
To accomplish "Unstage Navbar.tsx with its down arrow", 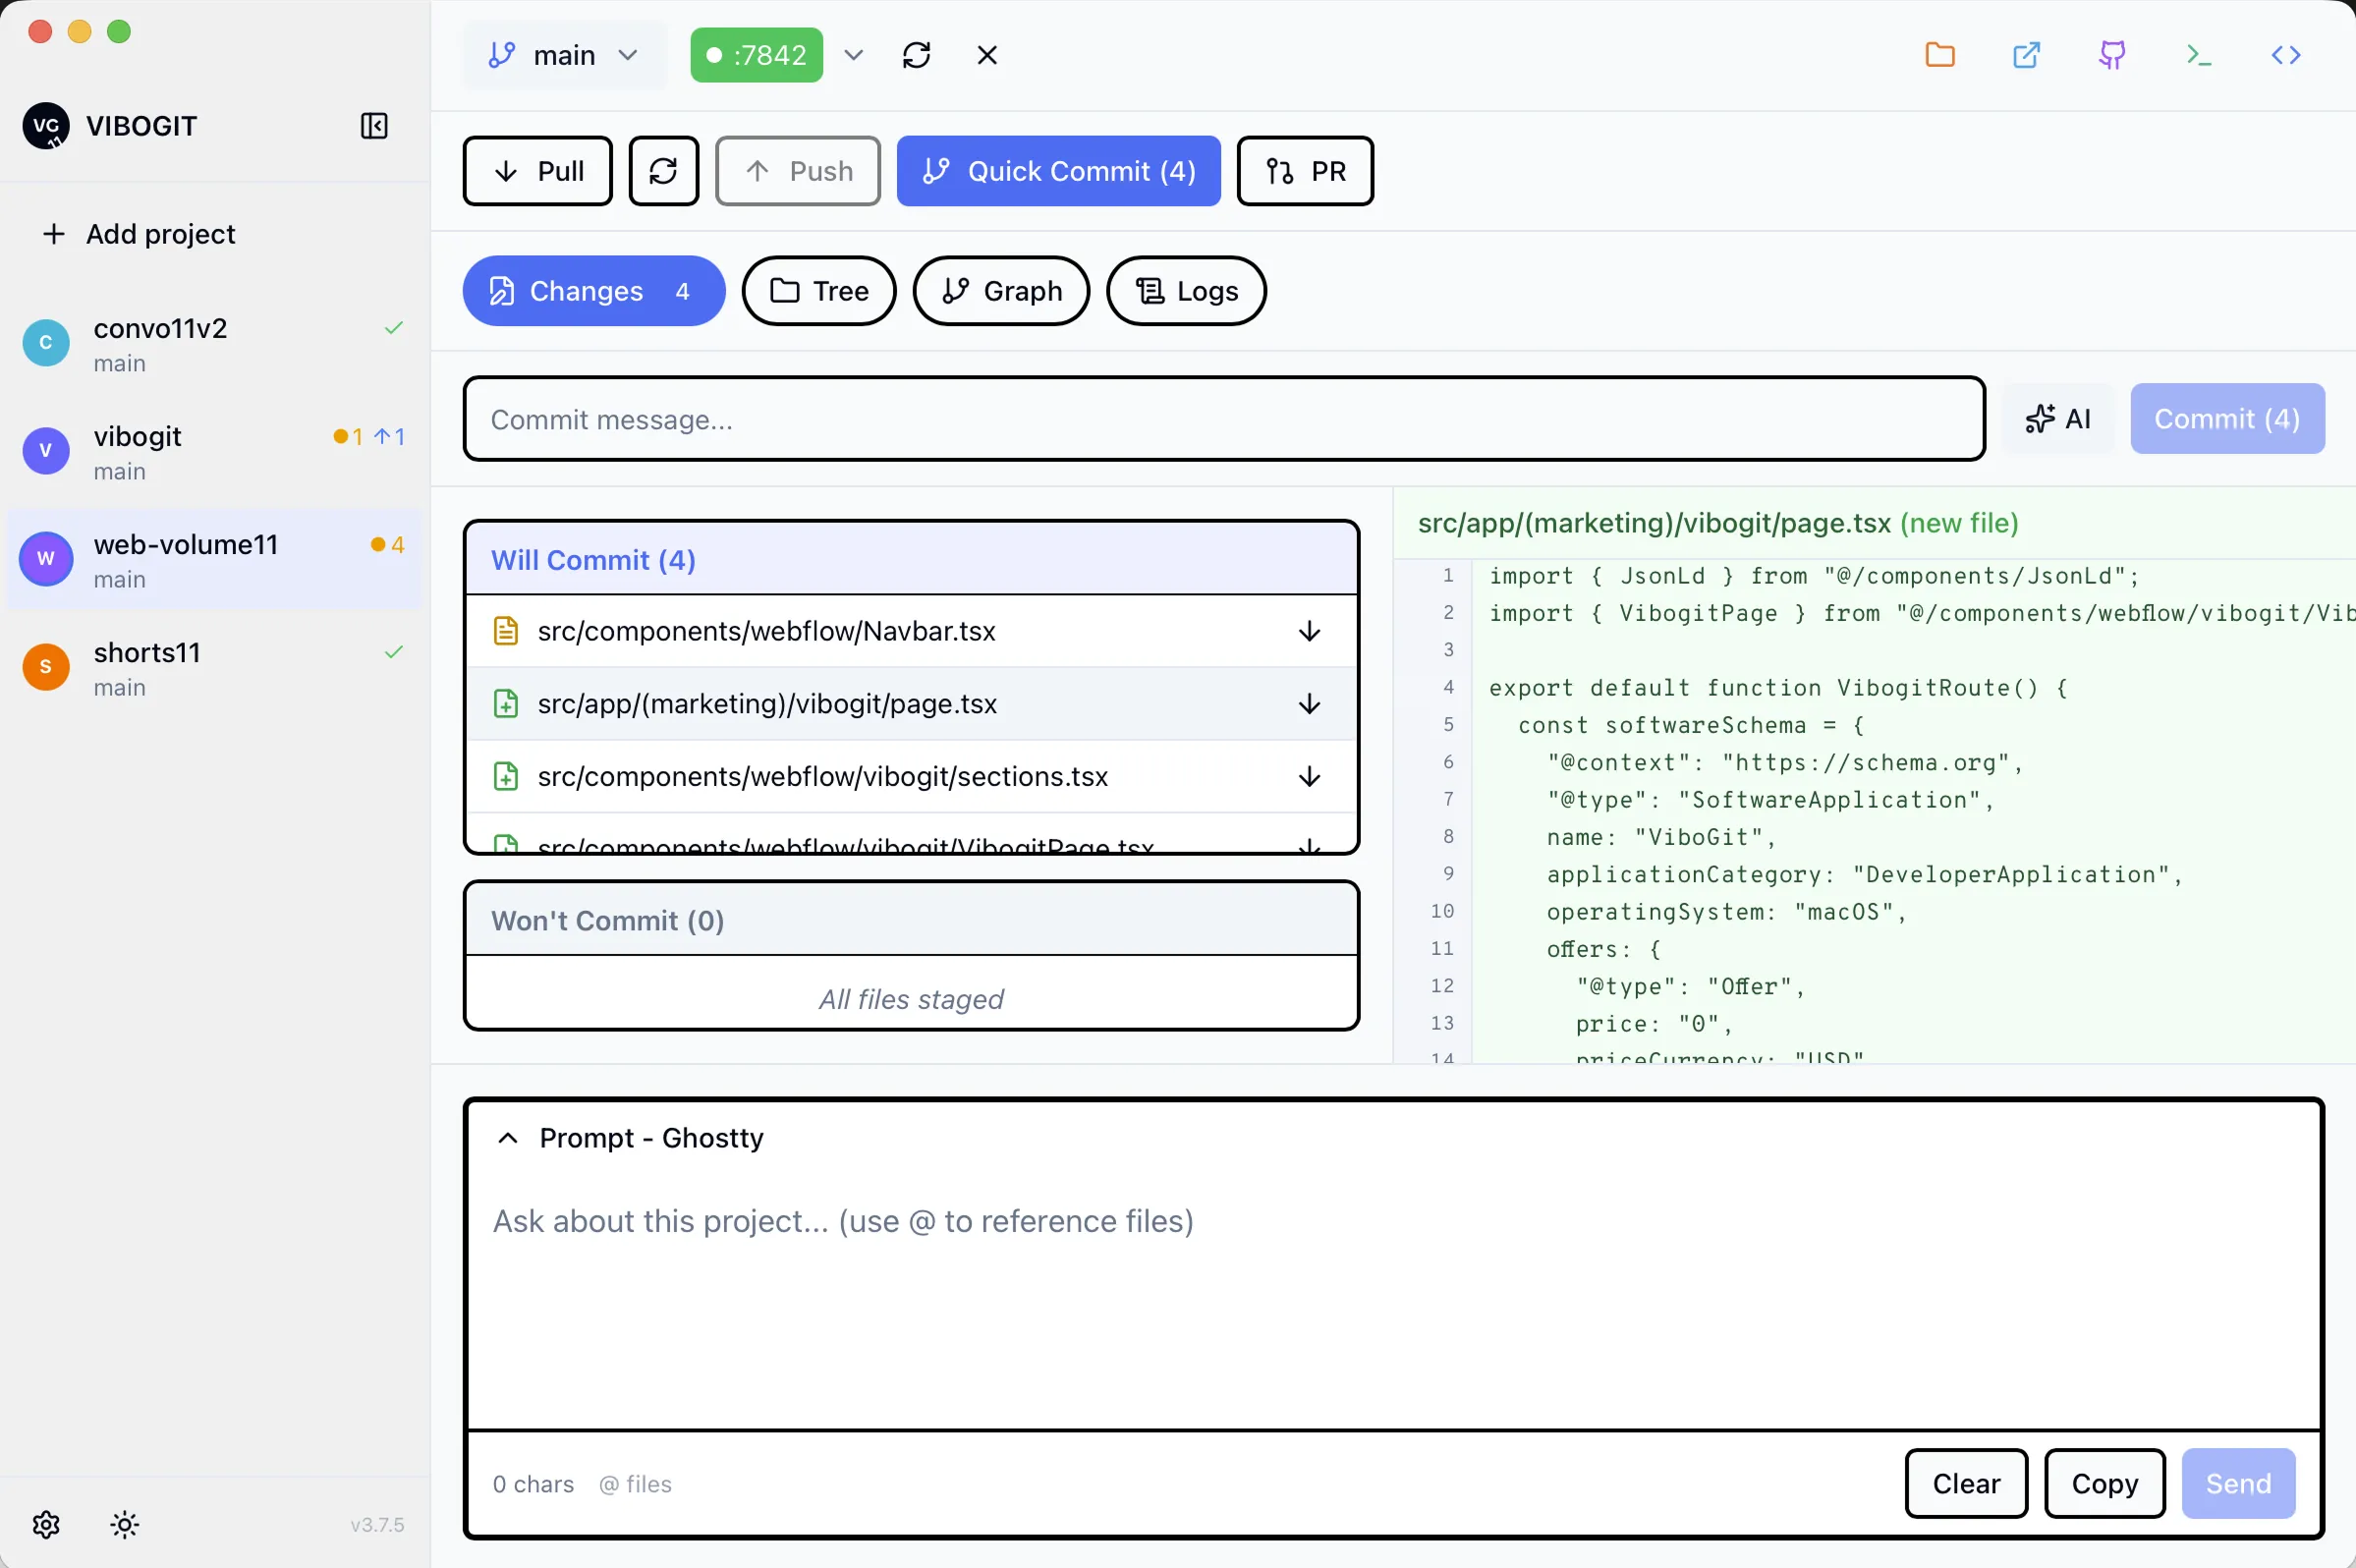I will tap(1309, 631).
